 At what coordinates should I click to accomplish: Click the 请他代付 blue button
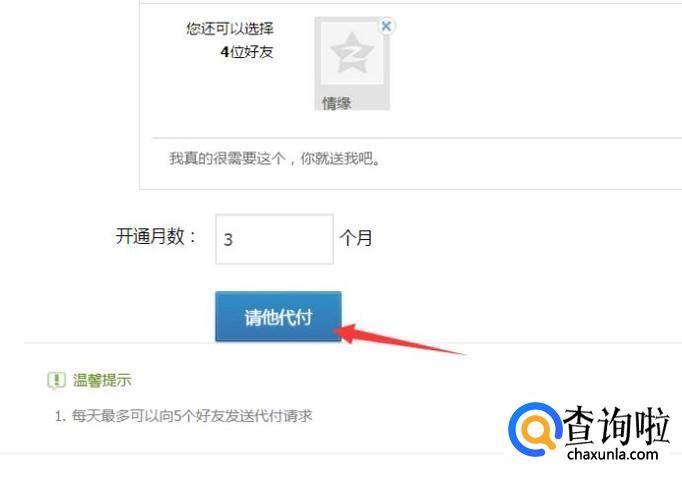[x=278, y=317]
